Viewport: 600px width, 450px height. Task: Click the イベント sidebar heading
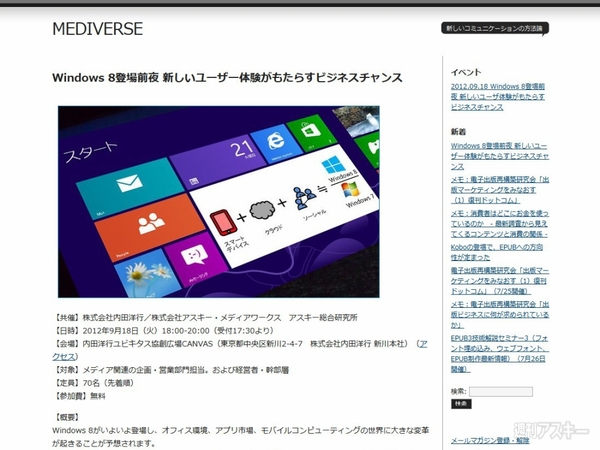click(466, 72)
